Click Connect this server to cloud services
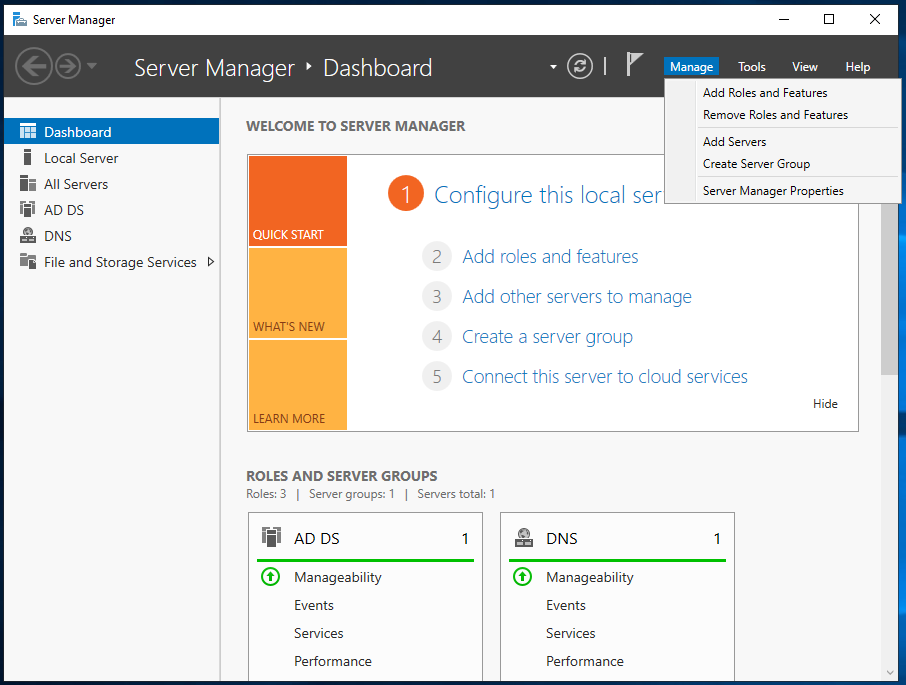Image resolution: width=906 pixels, height=685 pixels. [x=604, y=377]
